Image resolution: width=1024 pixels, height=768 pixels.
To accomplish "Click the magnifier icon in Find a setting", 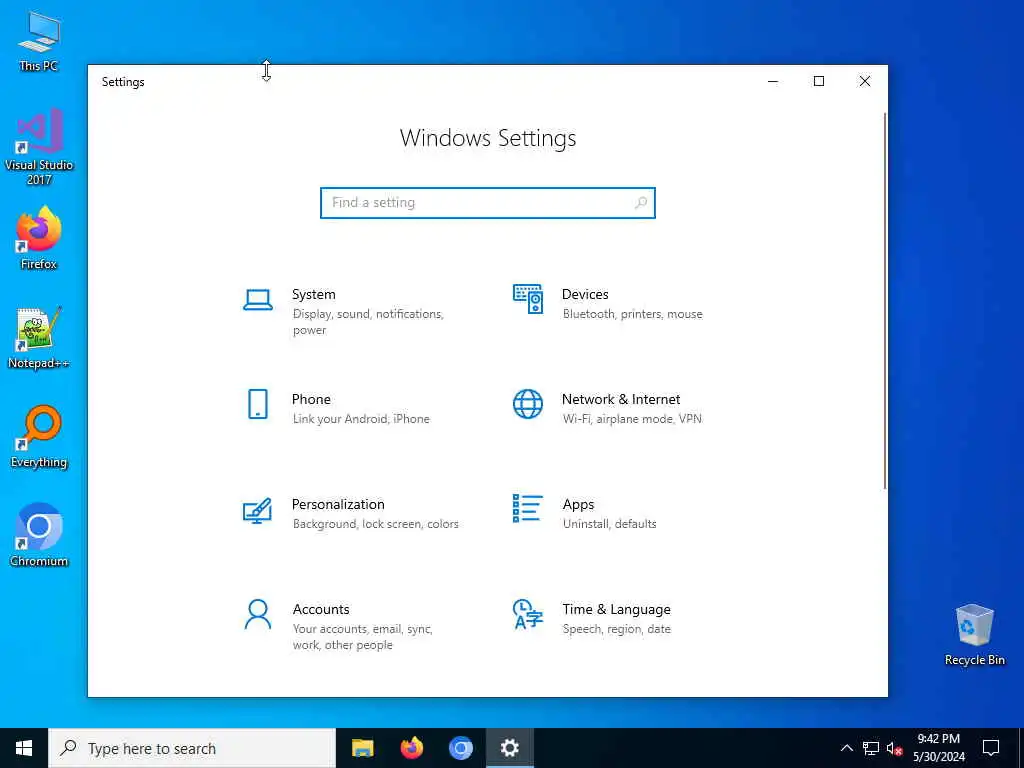I will click(x=641, y=202).
